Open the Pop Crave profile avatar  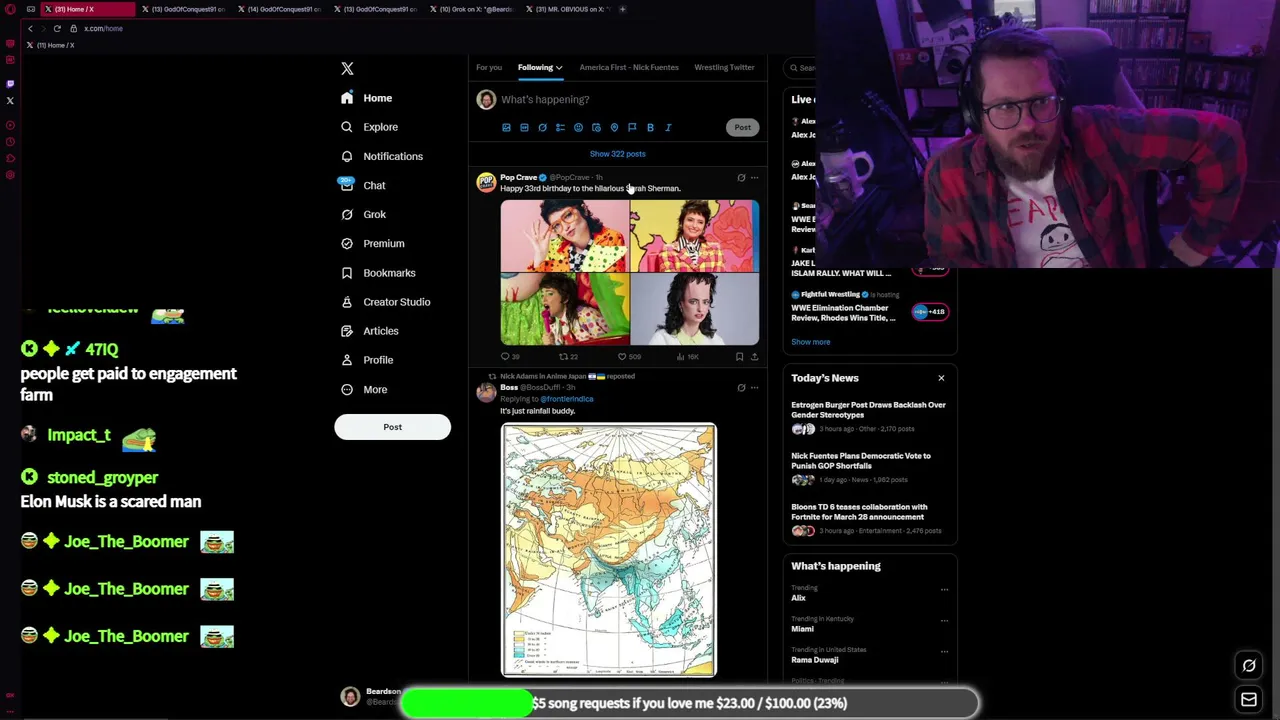486,183
